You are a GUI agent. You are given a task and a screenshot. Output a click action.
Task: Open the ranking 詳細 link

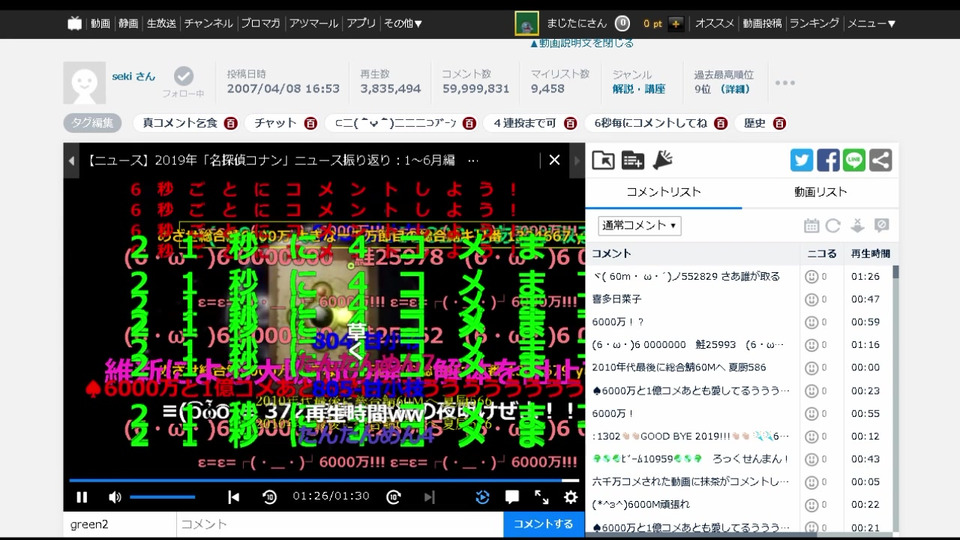coord(735,89)
